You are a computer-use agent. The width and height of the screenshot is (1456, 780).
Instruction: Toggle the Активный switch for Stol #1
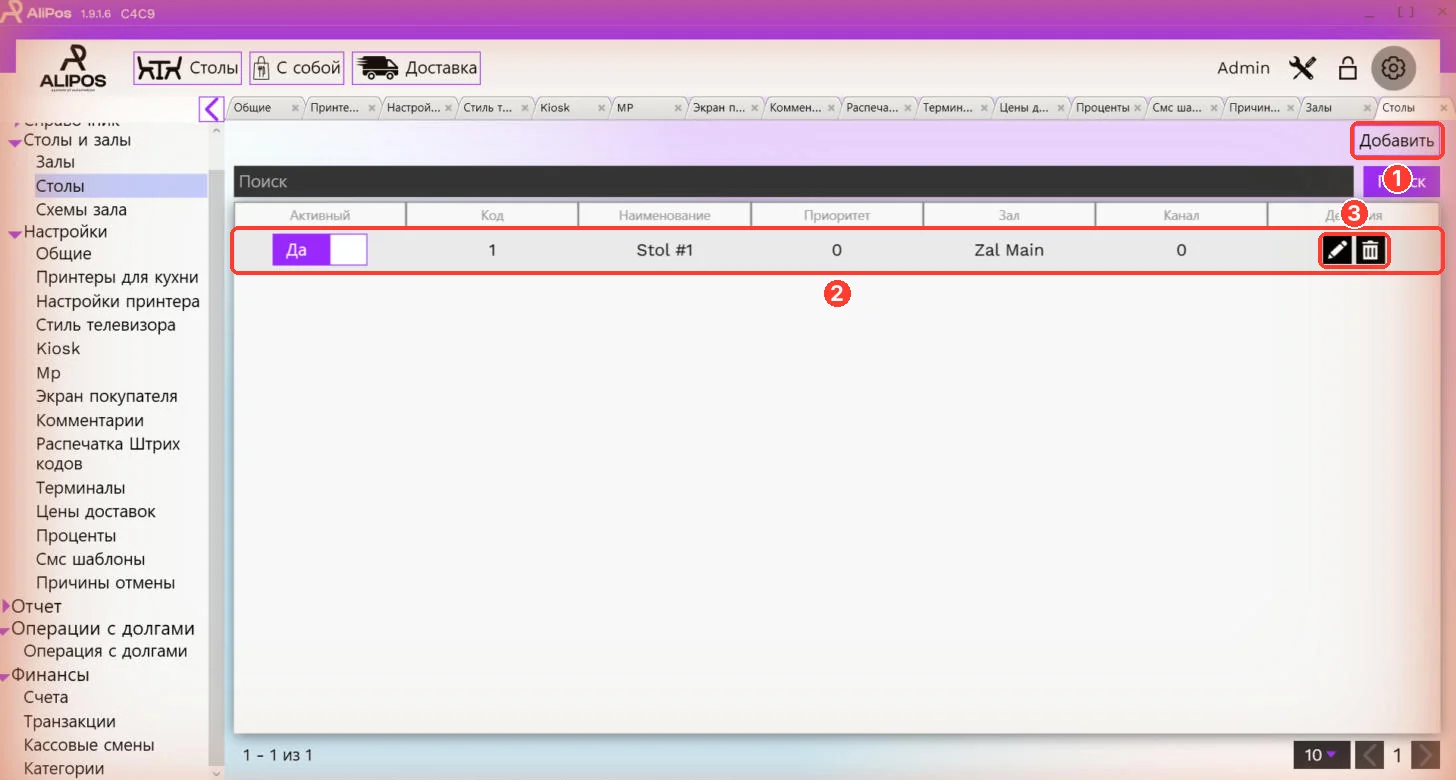320,250
